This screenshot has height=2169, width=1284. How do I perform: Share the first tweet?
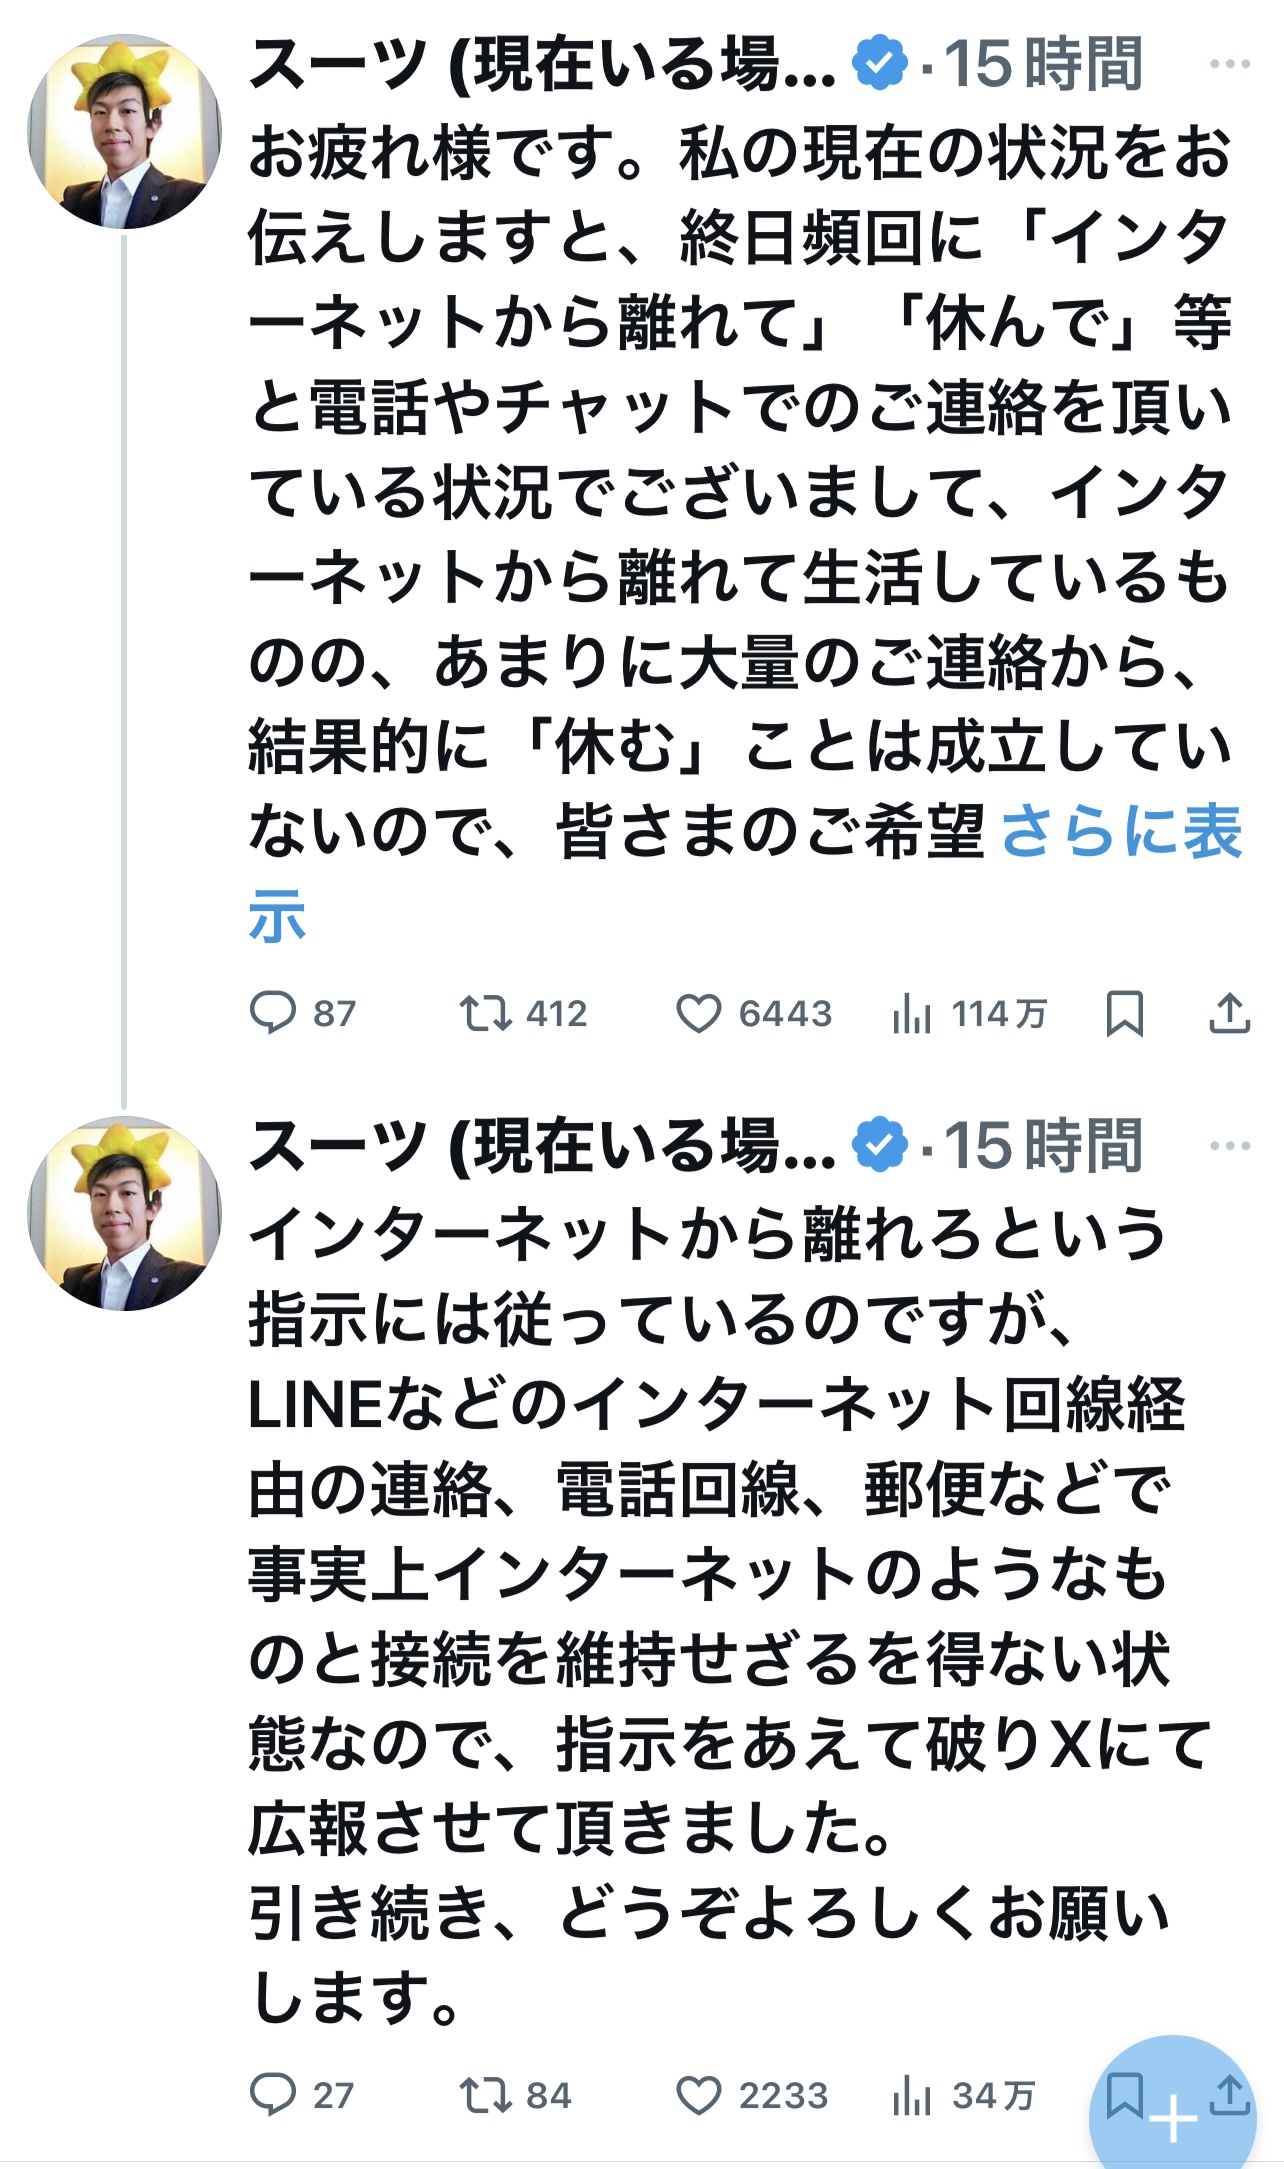[1229, 1013]
